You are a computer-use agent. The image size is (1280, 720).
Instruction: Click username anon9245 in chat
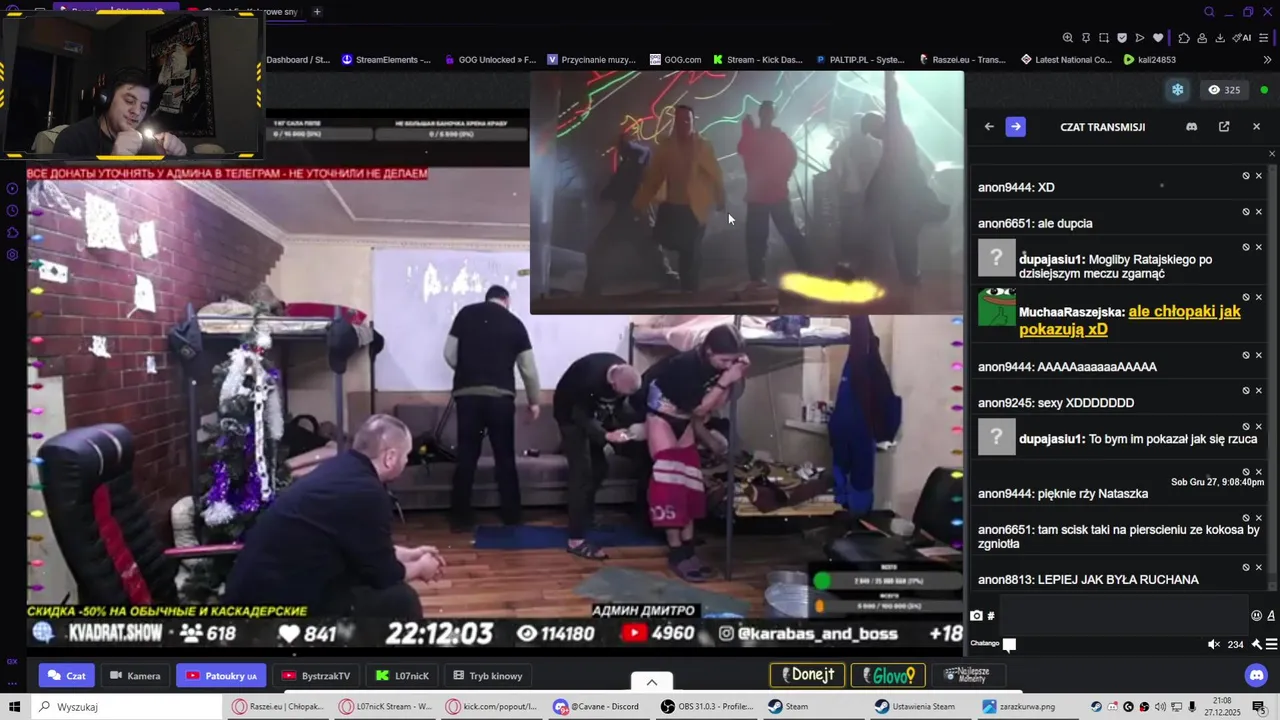1005,403
